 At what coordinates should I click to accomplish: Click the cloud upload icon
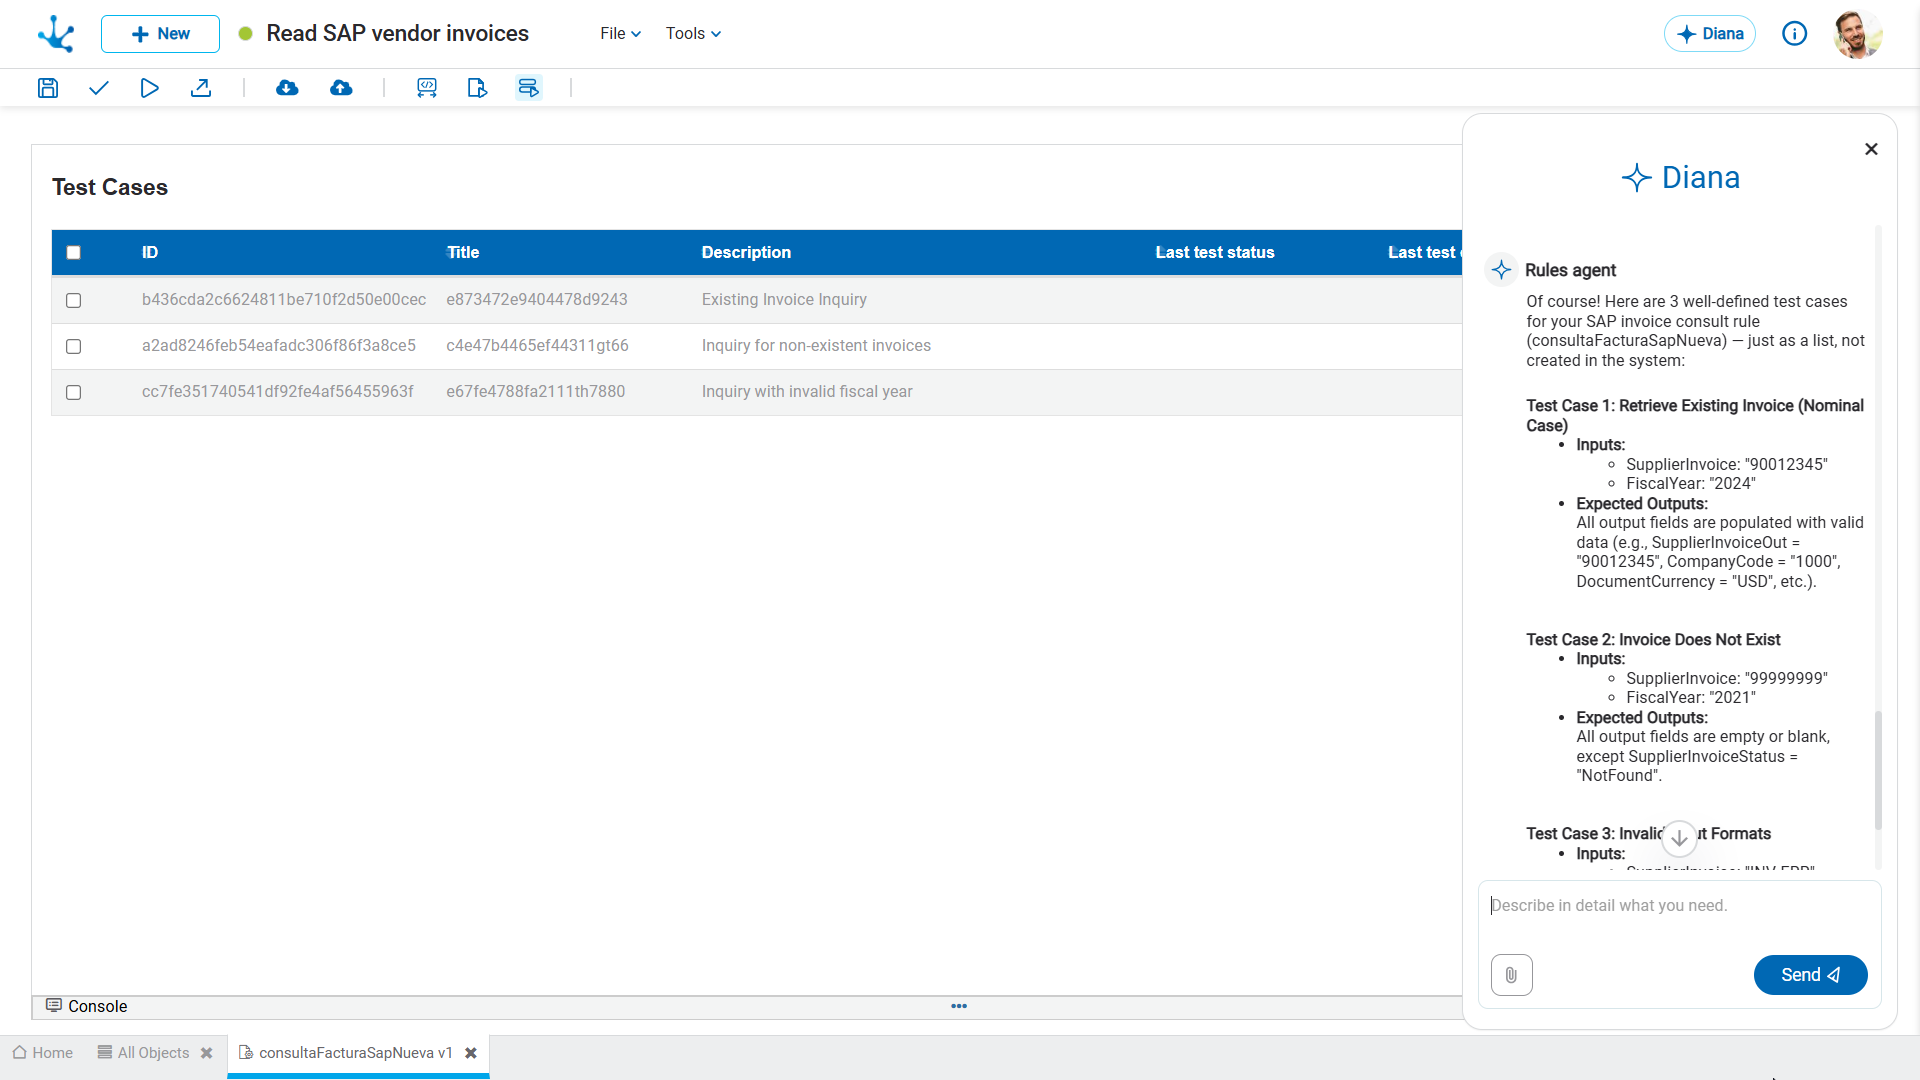341,88
